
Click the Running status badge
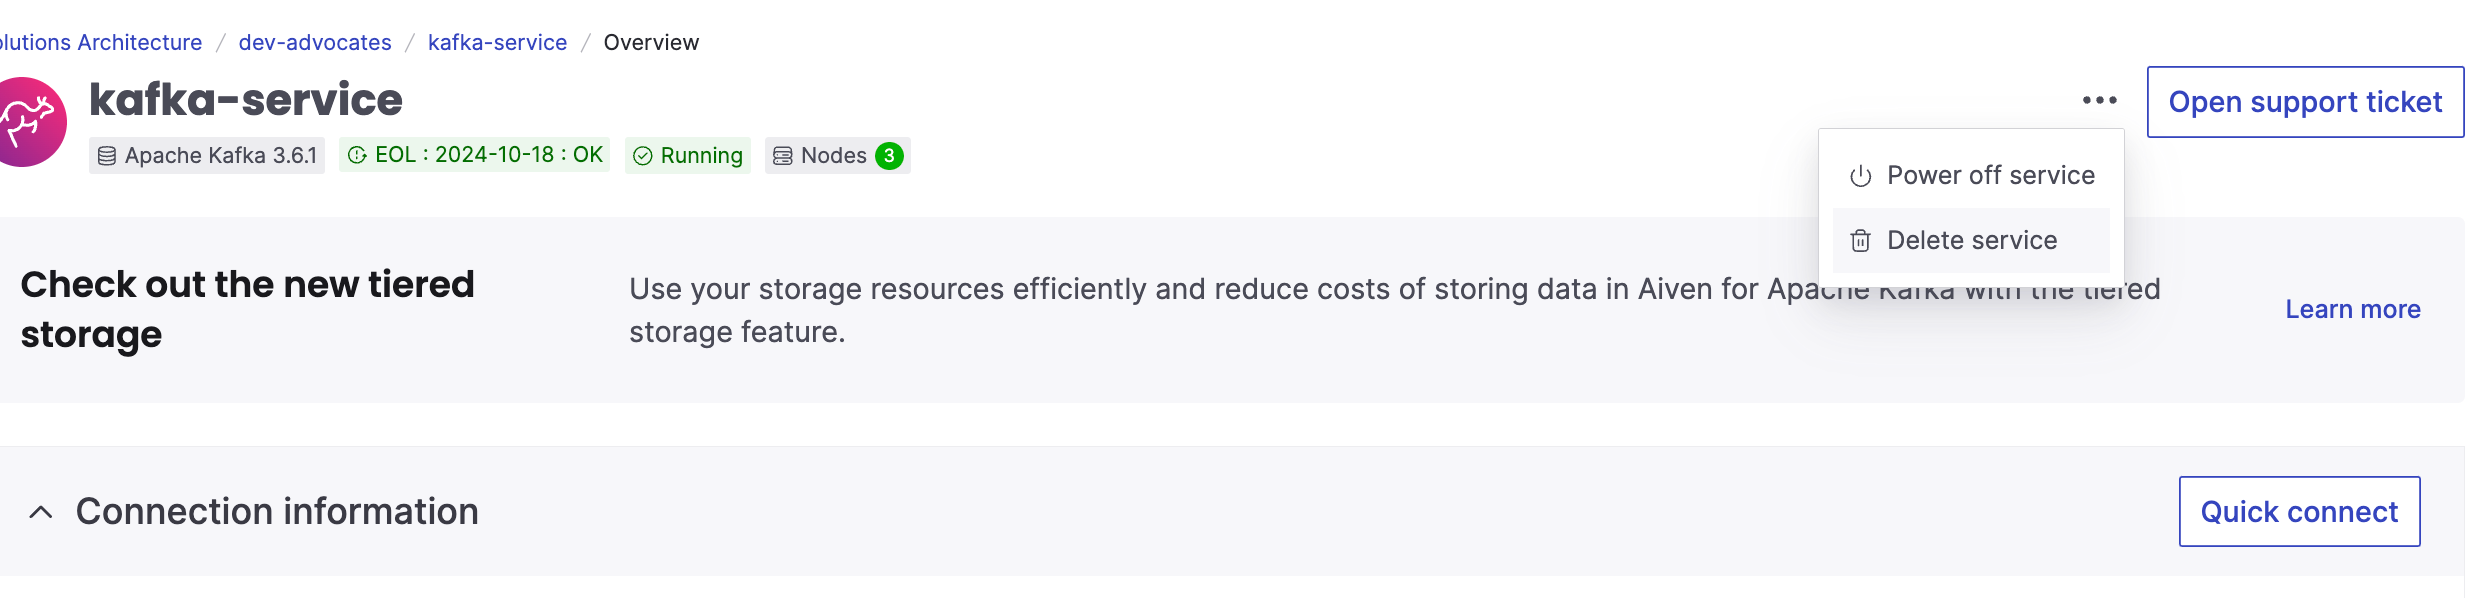688,155
